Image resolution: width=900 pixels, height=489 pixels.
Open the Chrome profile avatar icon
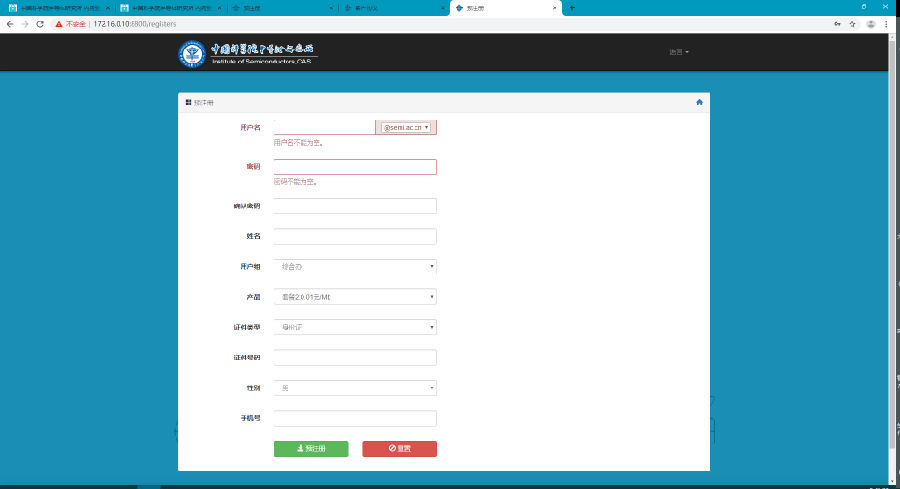coord(871,23)
